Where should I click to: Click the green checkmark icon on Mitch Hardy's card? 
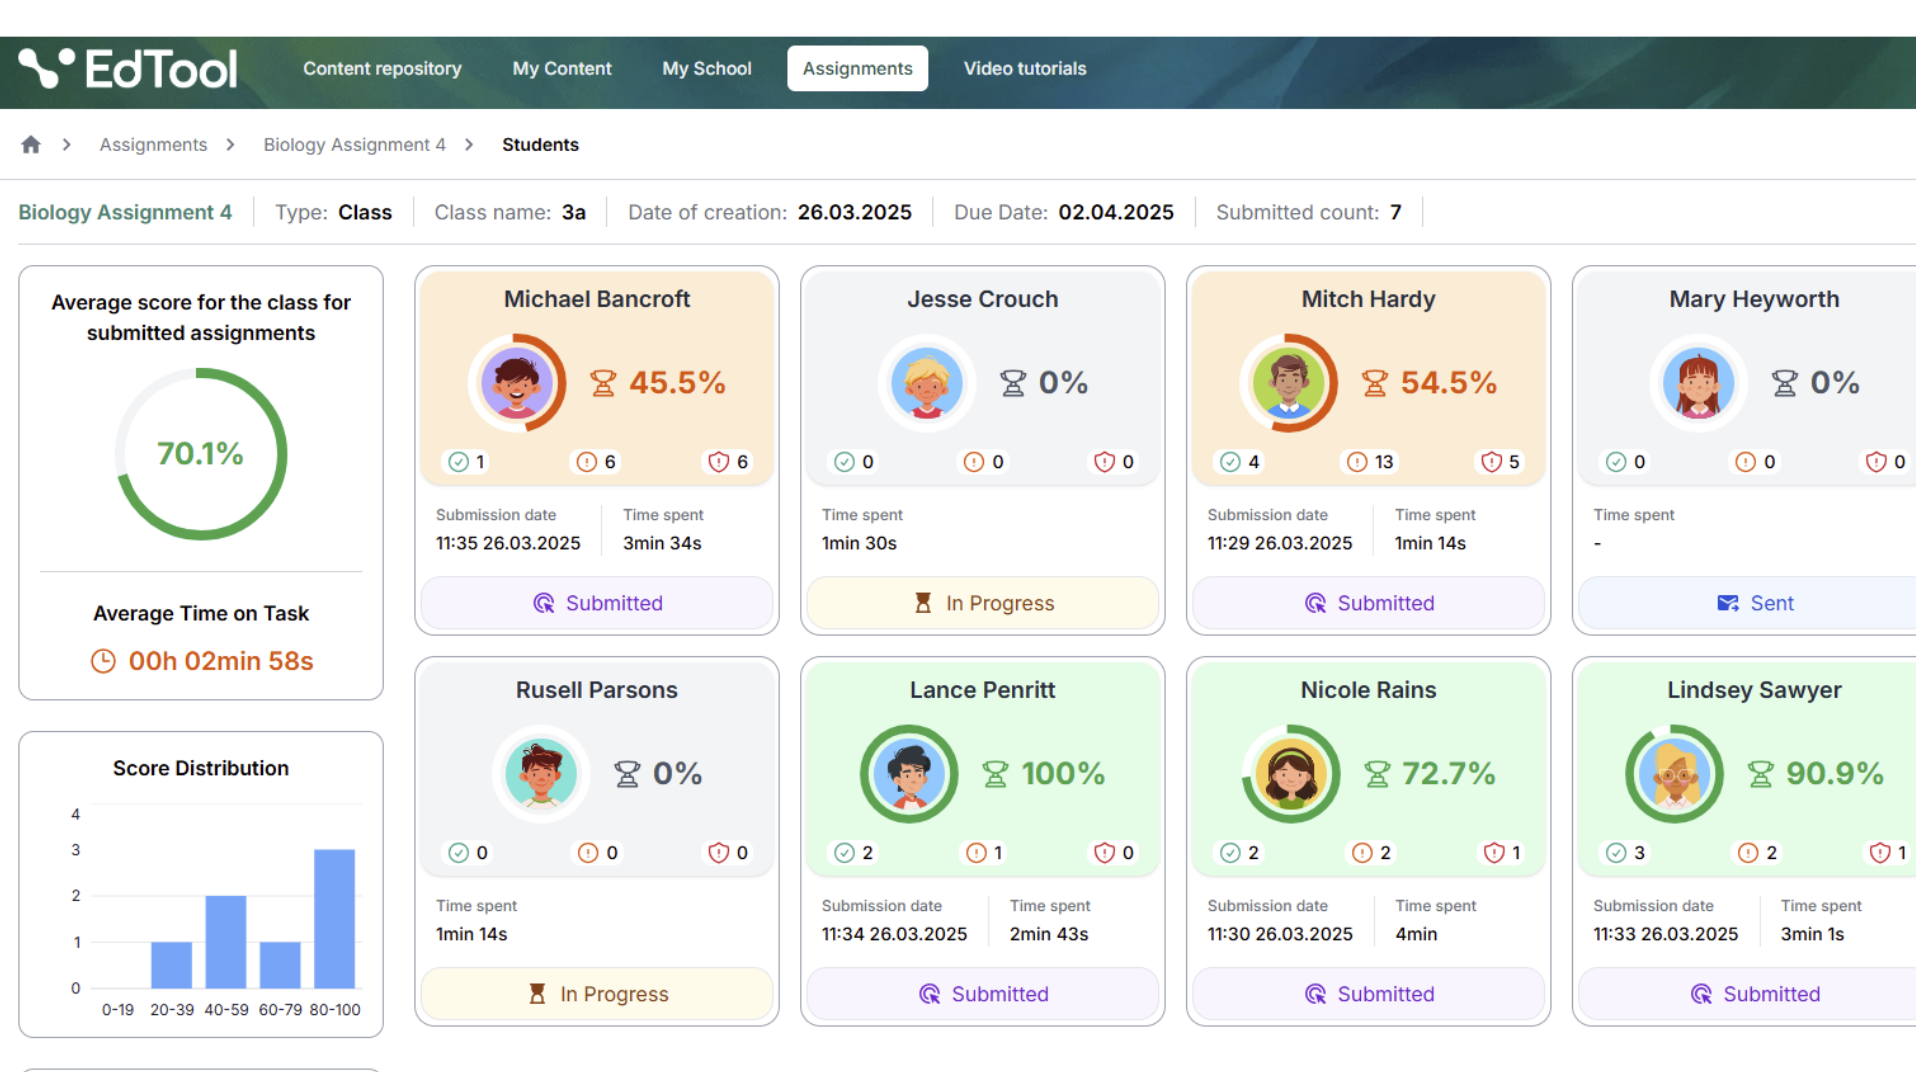tap(1230, 462)
